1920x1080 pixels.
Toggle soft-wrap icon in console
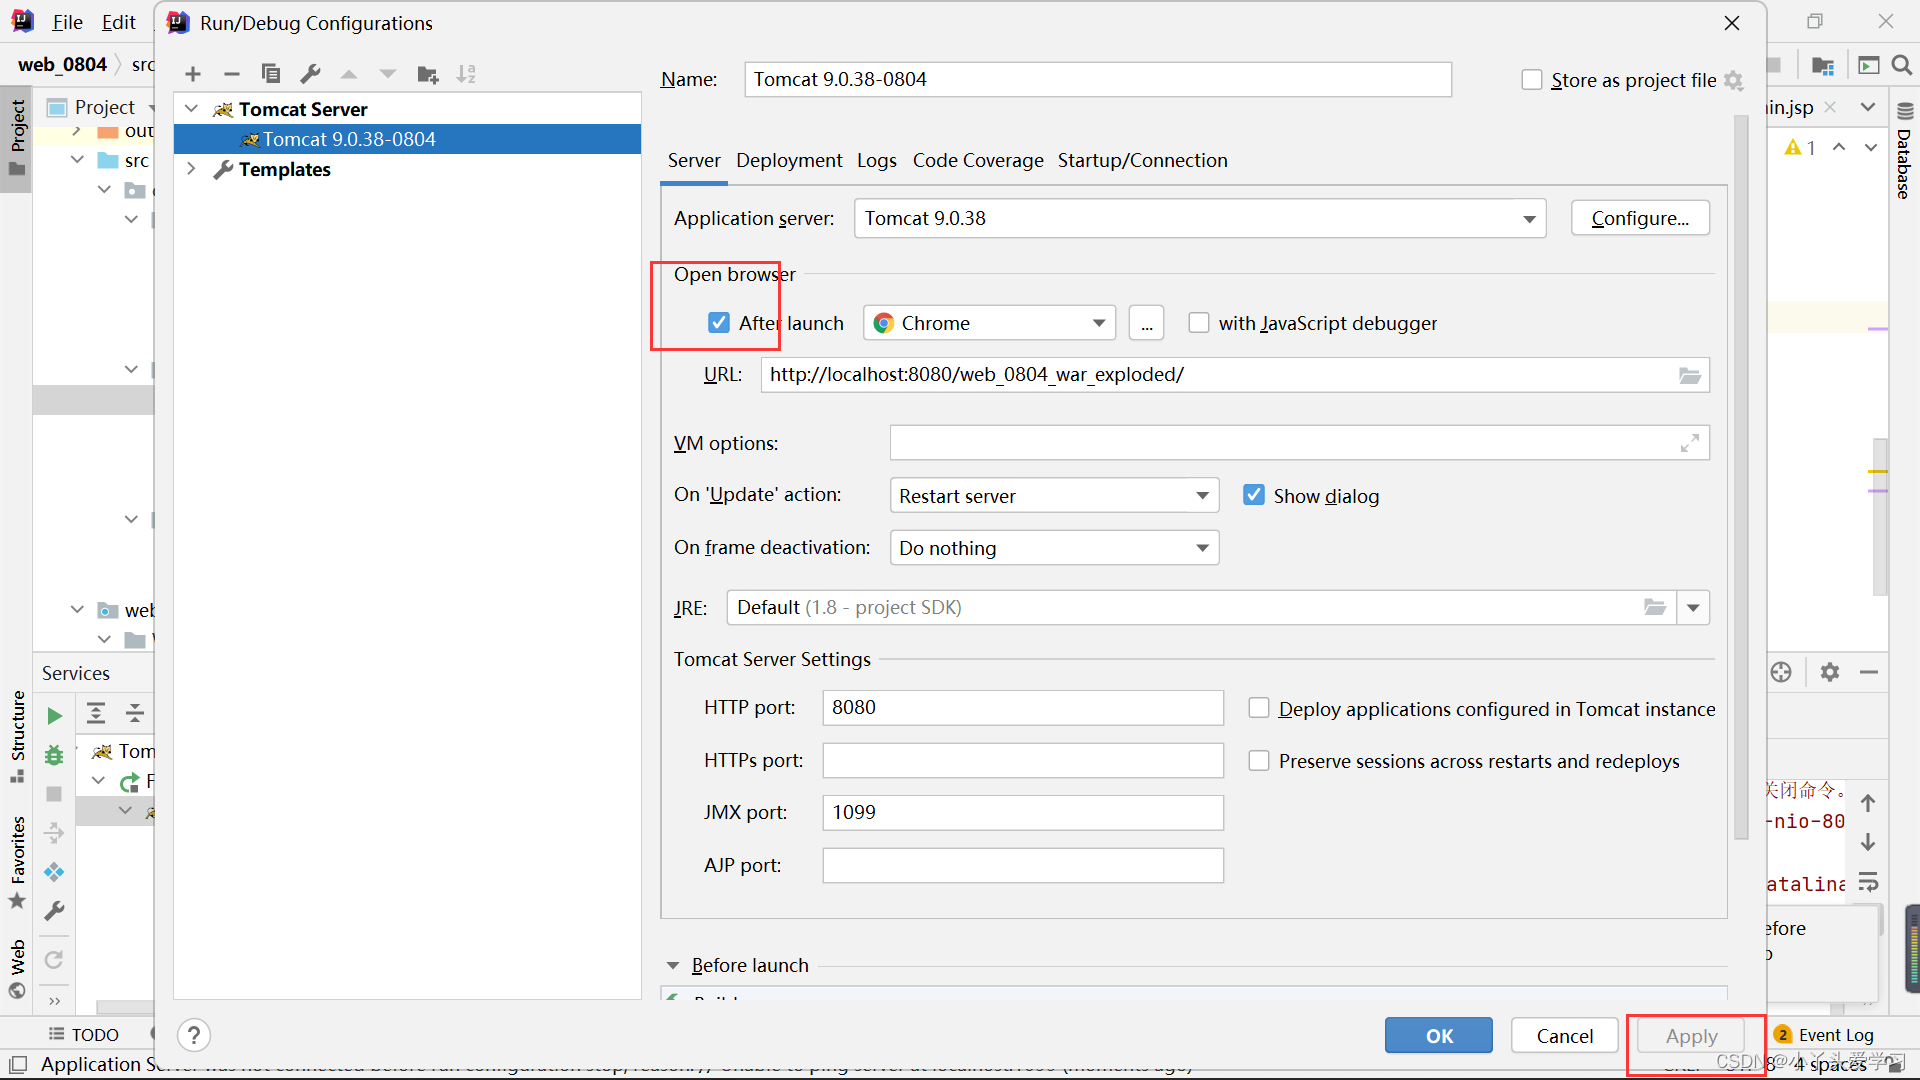click(x=1868, y=883)
